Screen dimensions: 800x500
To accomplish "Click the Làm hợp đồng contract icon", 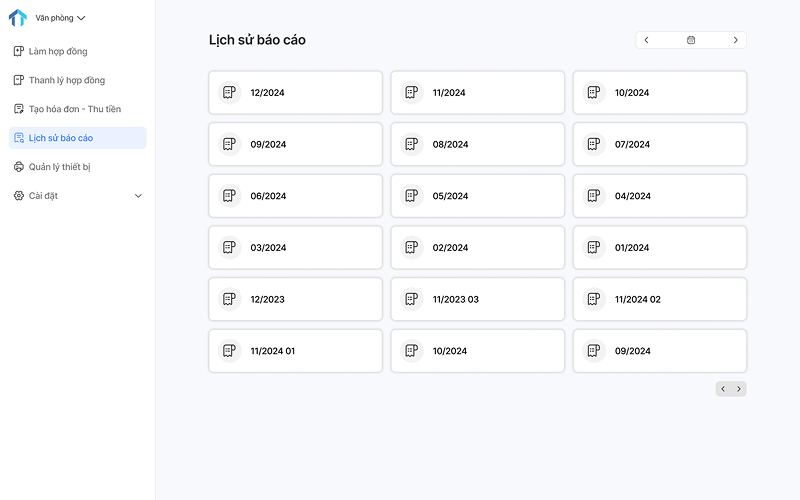I will tap(19, 51).
